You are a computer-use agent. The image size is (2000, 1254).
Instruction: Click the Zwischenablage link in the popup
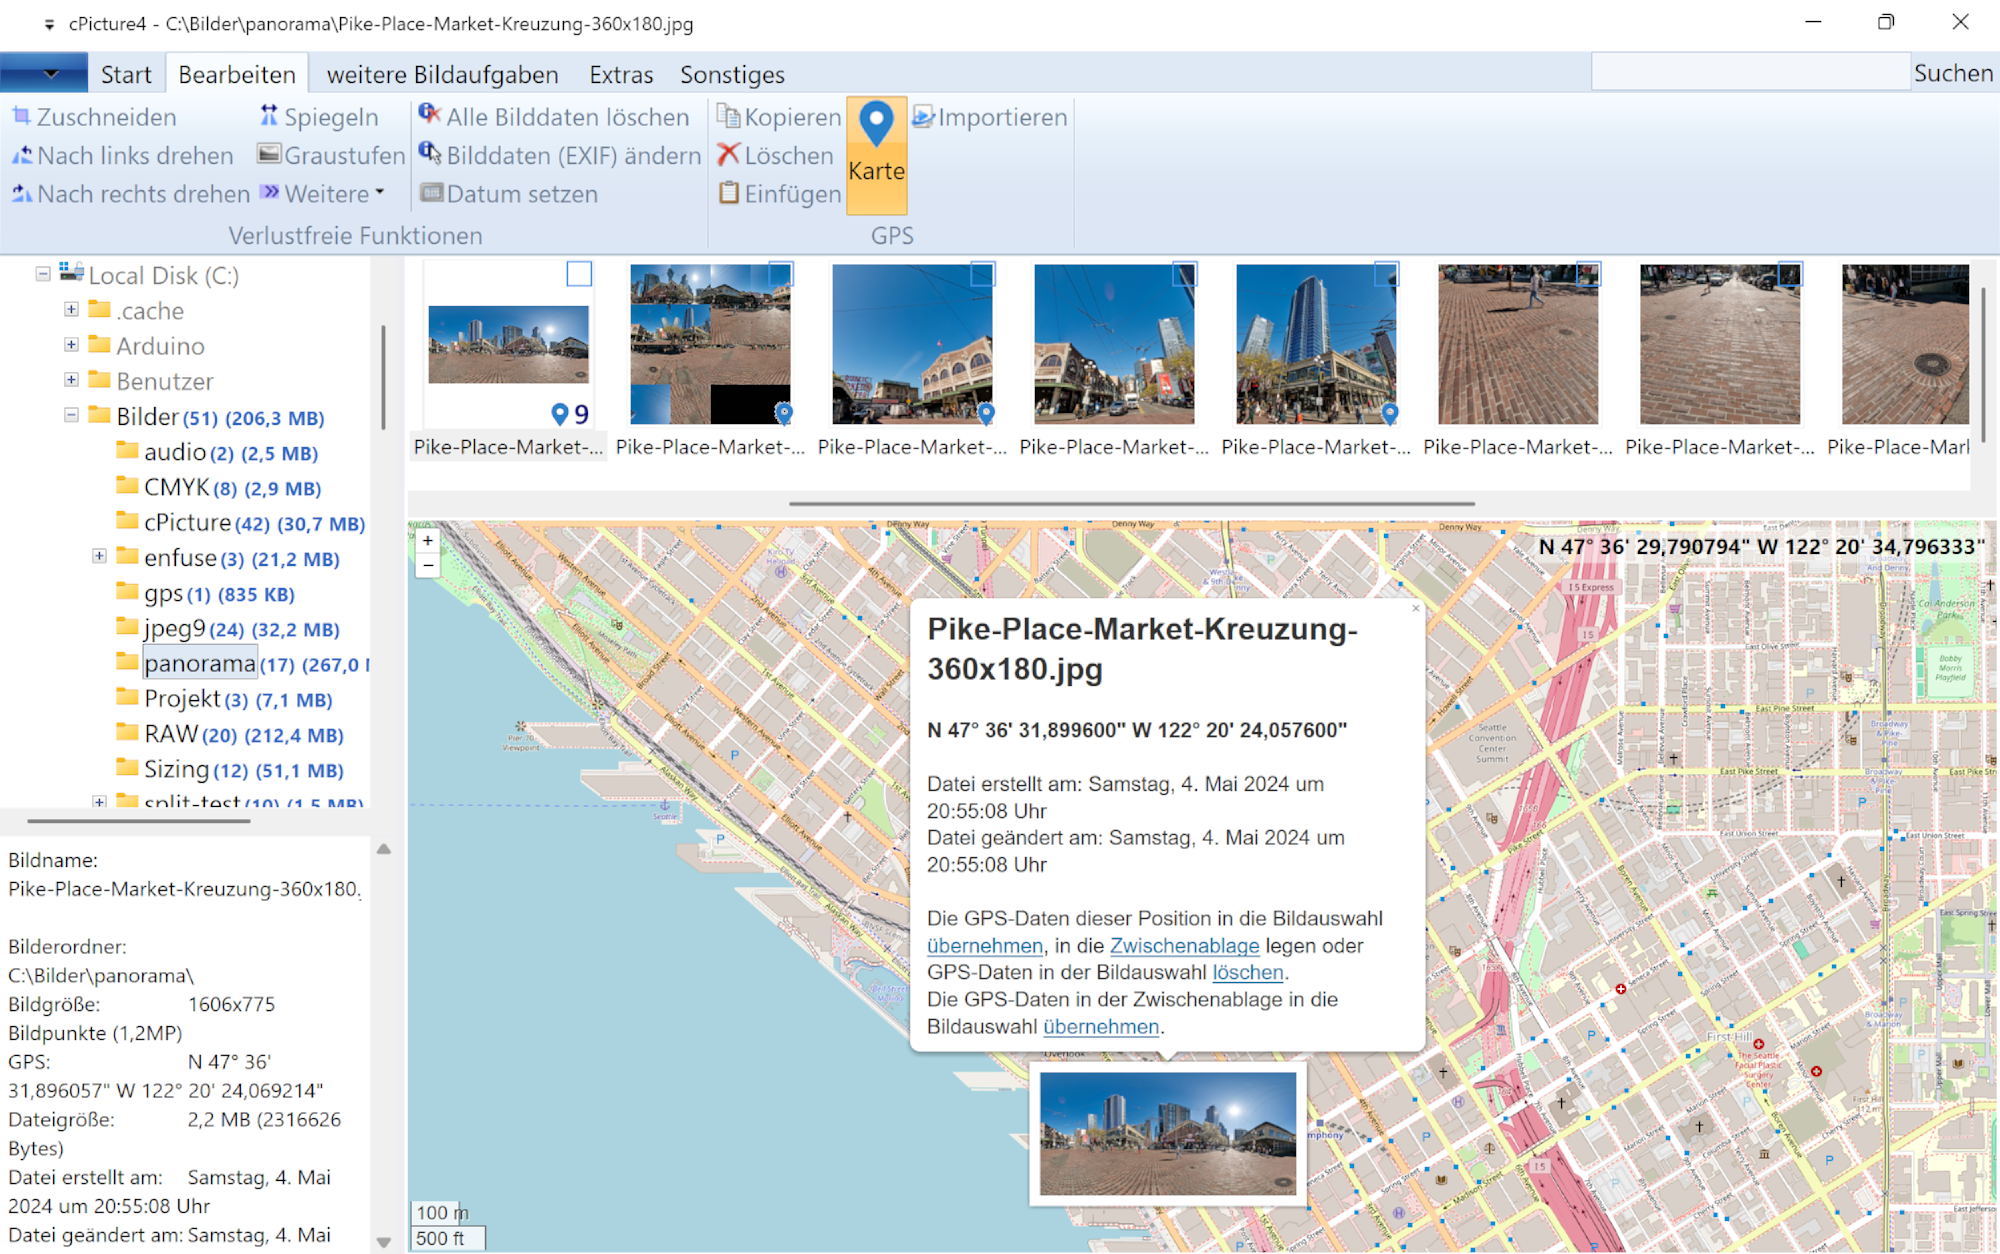coord(1184,946)
